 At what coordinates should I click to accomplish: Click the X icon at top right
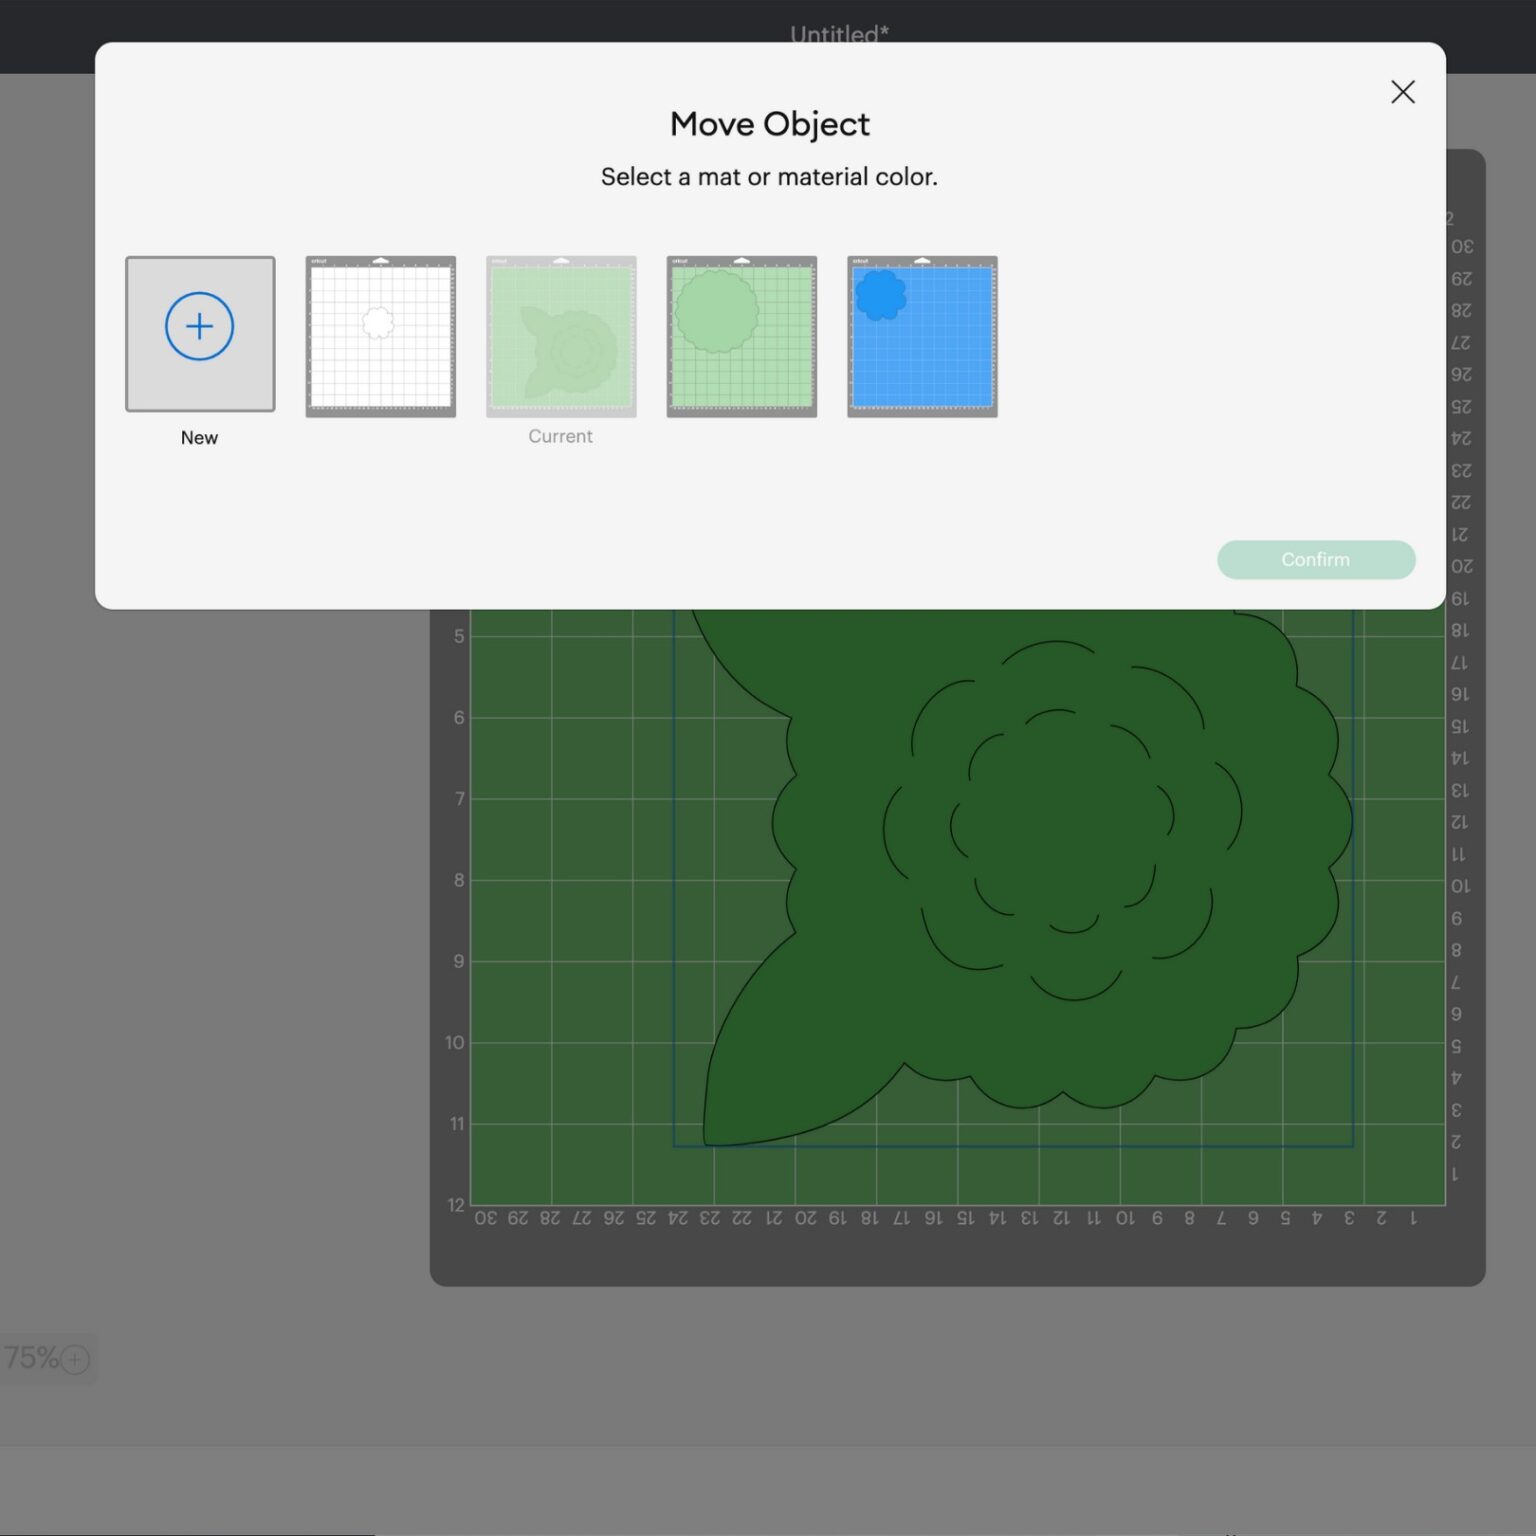point(1403,91)
